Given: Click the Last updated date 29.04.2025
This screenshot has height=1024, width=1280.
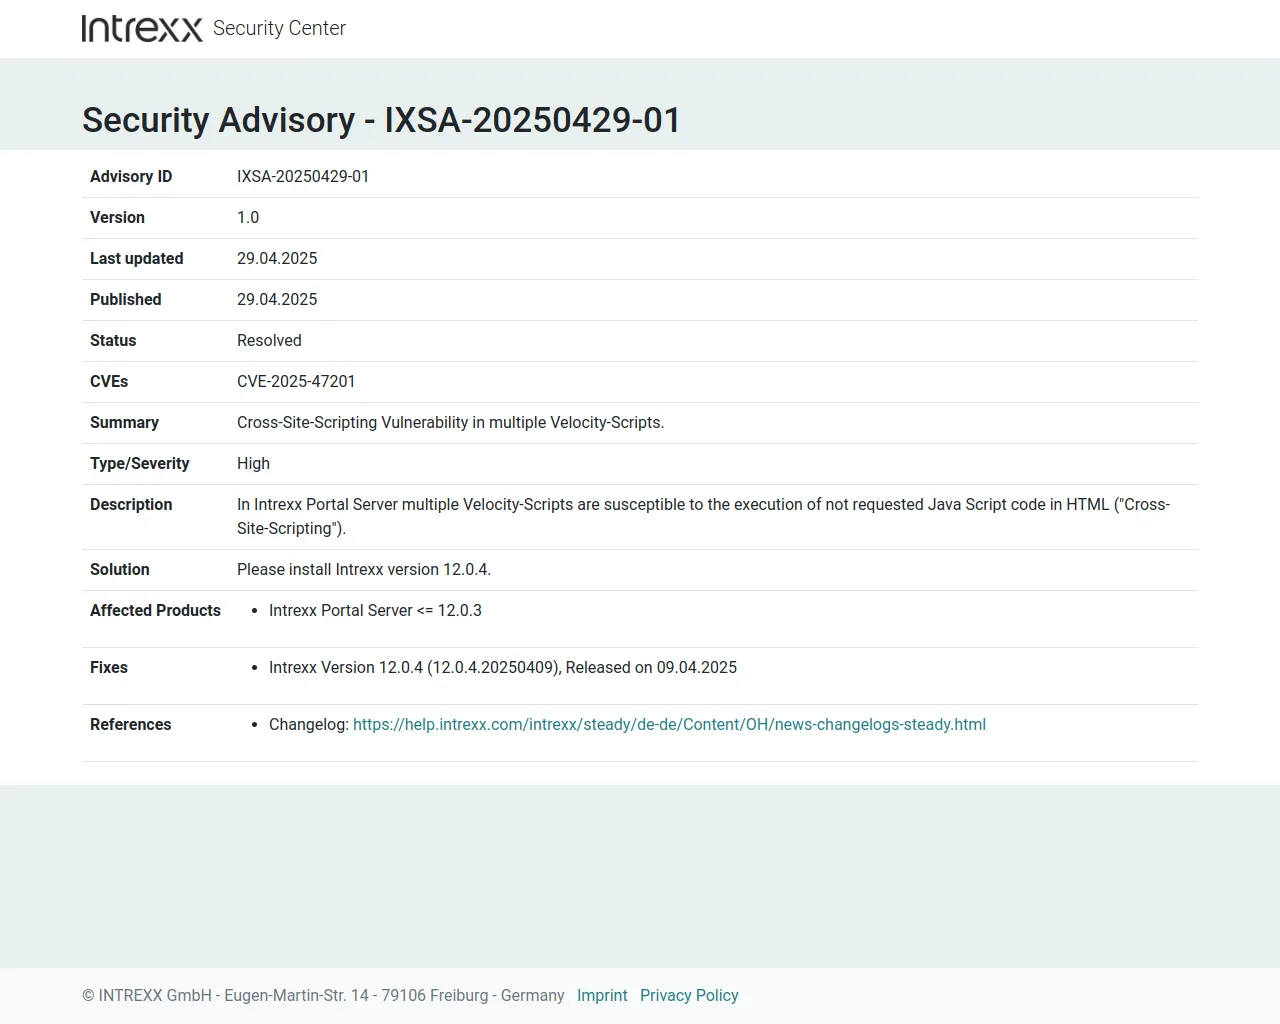Looking at the screenshot, I should [277, 258].
